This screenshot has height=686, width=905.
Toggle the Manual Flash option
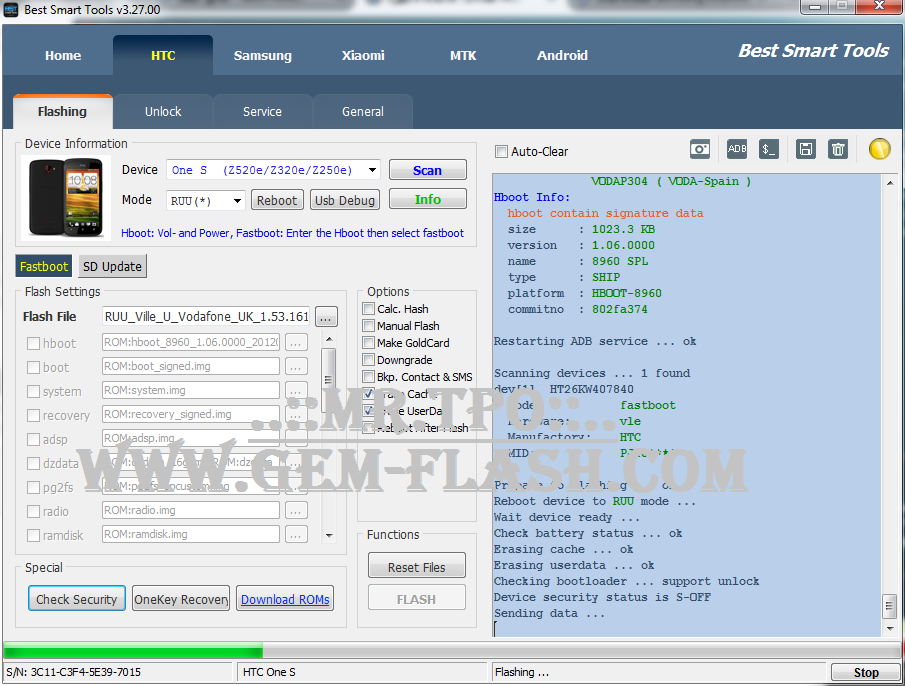pos(368,326)
